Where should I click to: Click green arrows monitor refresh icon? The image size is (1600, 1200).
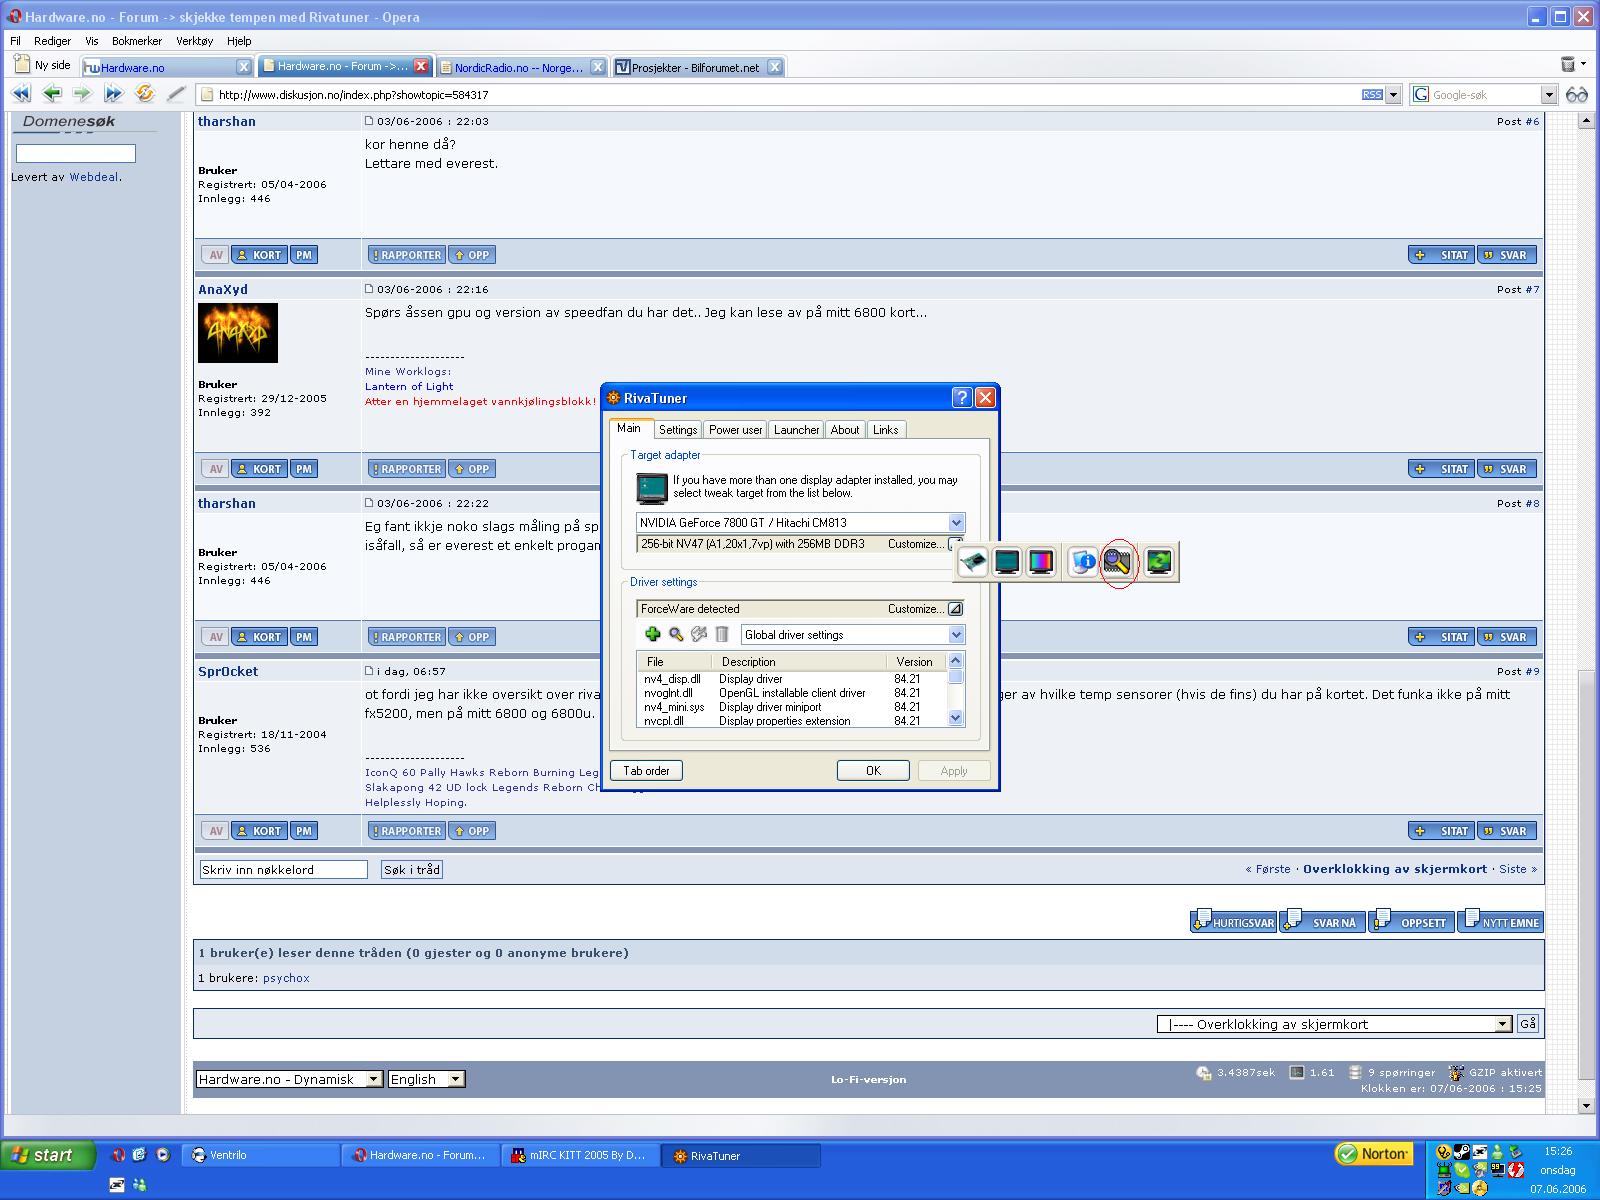pyautogui.click(x=1158, y=562)
